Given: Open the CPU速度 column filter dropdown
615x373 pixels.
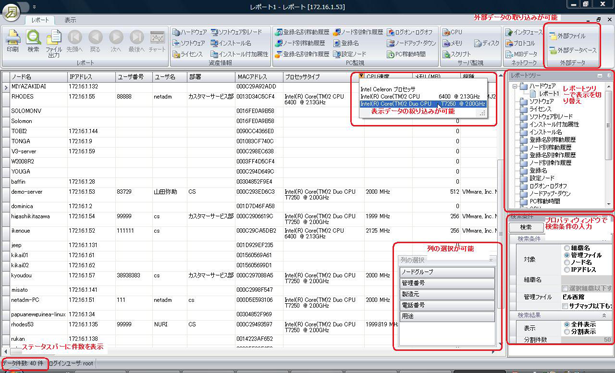Looking at the screenshot, I should click(x=362, y=76).
